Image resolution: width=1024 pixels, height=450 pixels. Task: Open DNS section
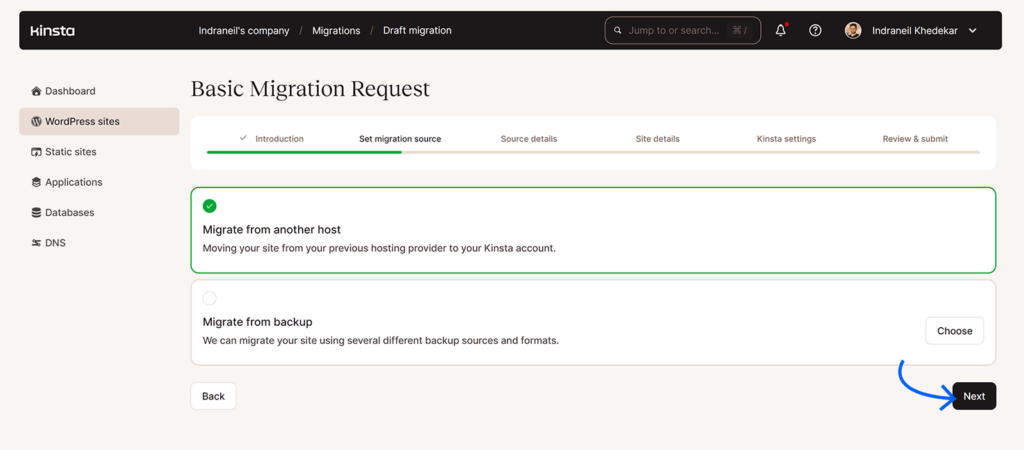click(99, 243)
